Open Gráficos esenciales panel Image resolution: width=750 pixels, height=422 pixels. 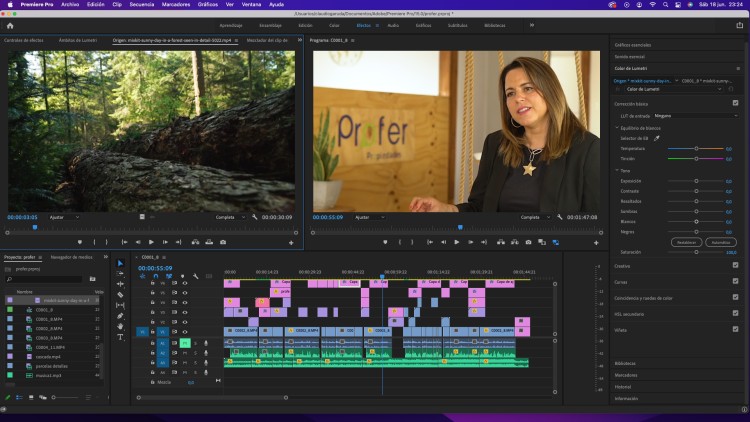pyautogui.click(x=633, y=45)
